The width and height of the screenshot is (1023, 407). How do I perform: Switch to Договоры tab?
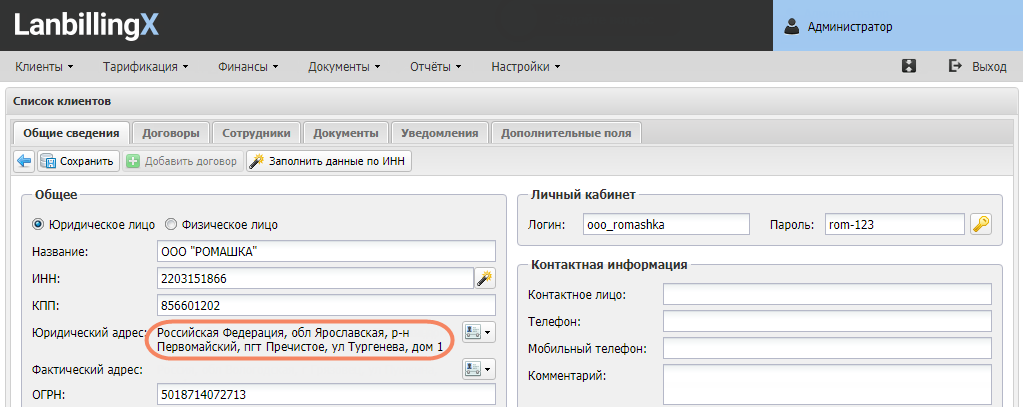point(171,133)
